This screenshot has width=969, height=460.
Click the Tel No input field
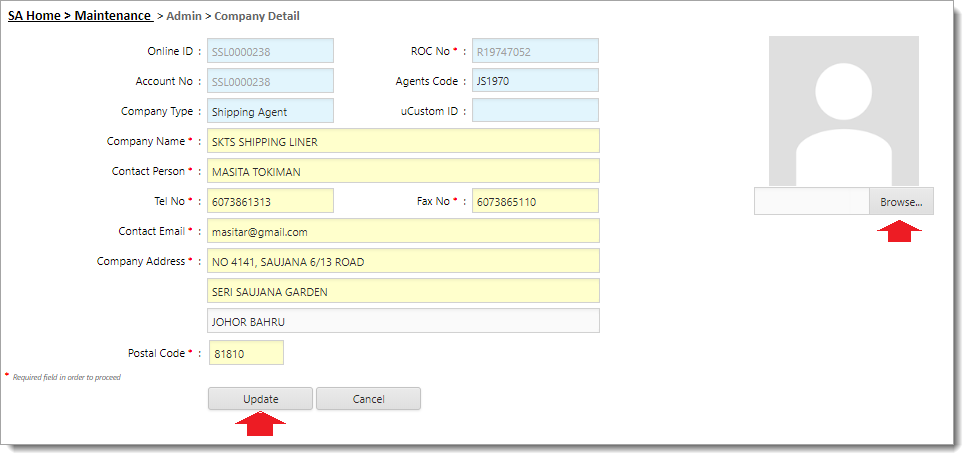coord(270,202)
